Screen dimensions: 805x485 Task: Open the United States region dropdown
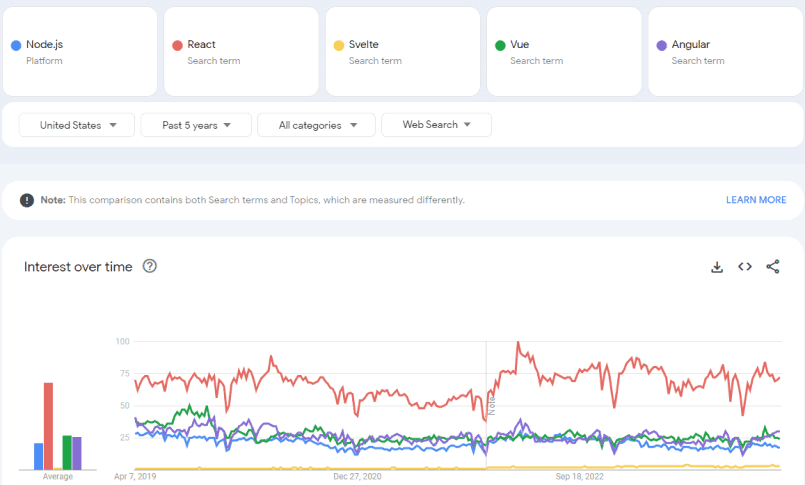[77, 125]
